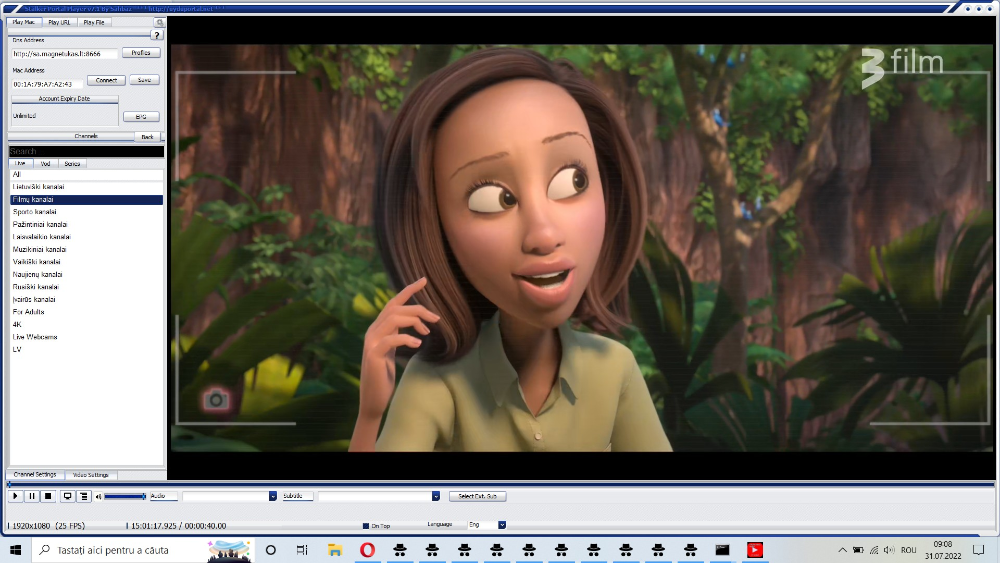The height and width of the screenshot is (563, 1000).
Task: Open the notifications center icon
Action: pyautogui.click(x=979, y=550)
